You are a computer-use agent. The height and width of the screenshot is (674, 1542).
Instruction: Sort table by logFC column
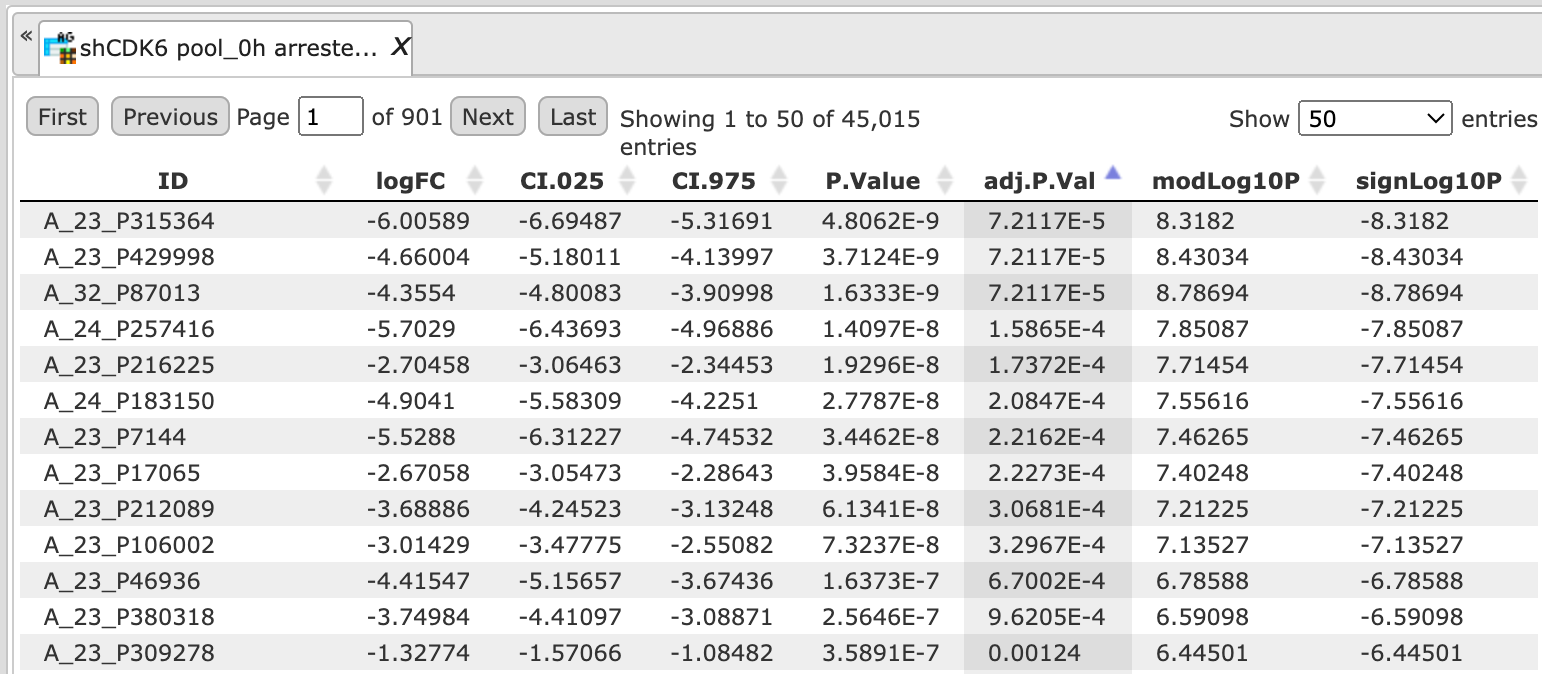pos(475,181)
